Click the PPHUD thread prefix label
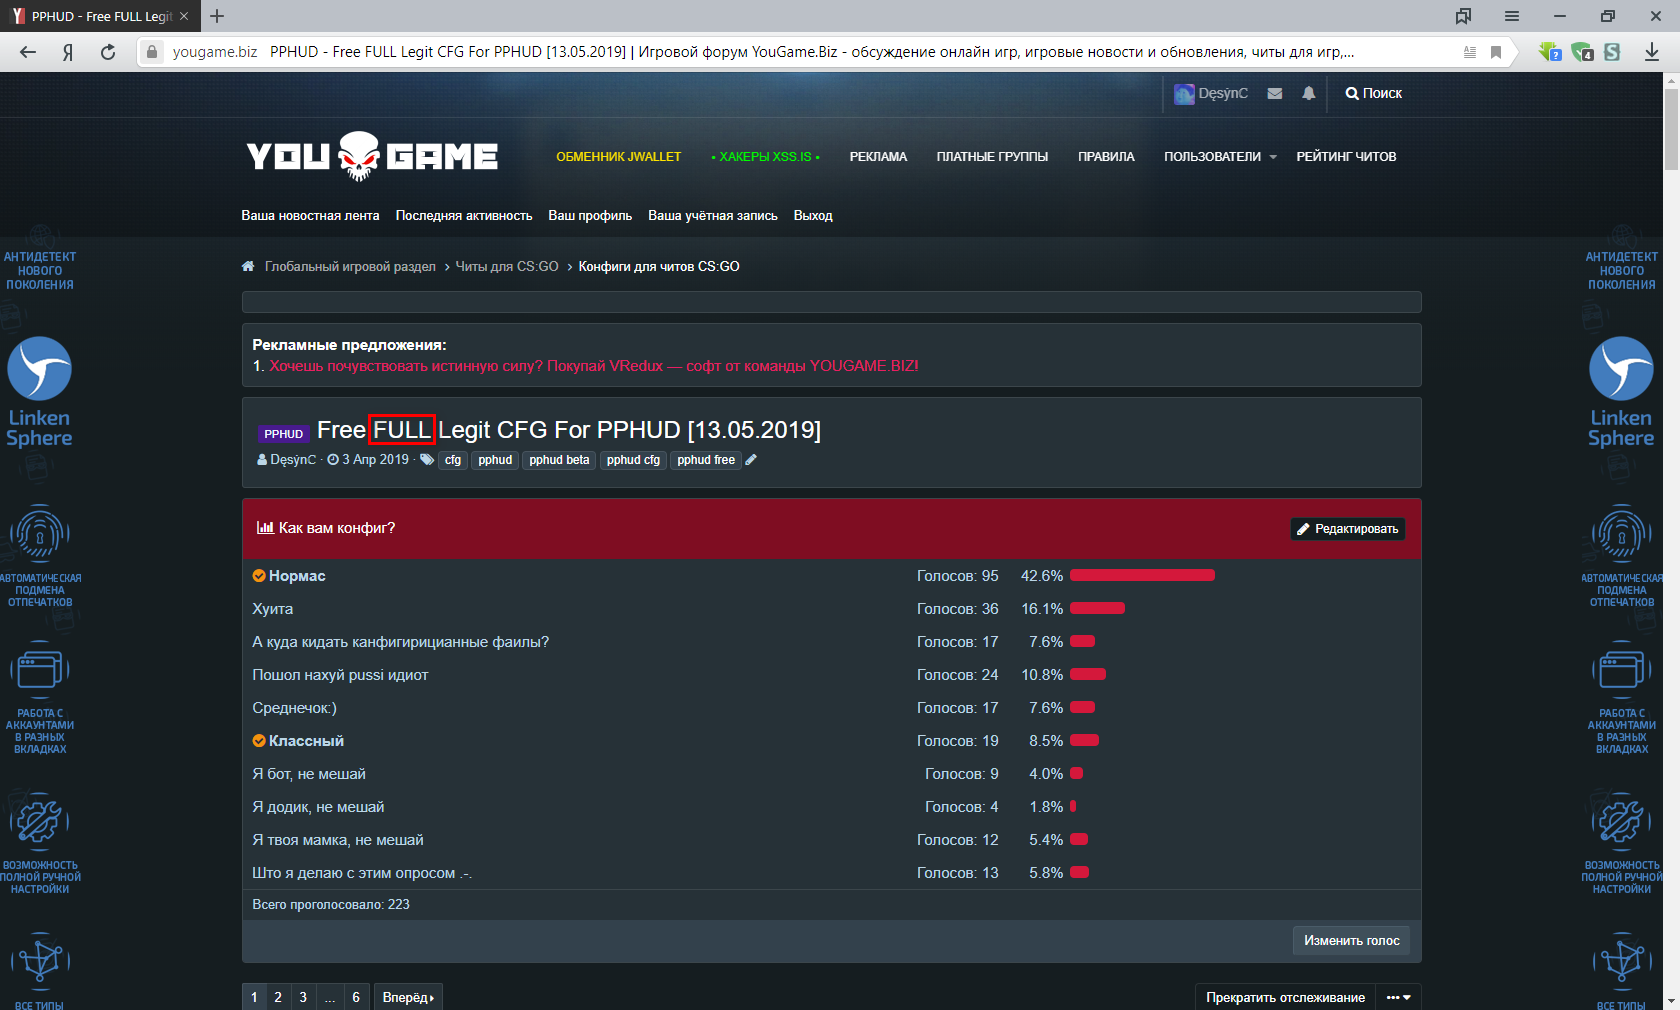1680x1010 pixels. [283, 434]
